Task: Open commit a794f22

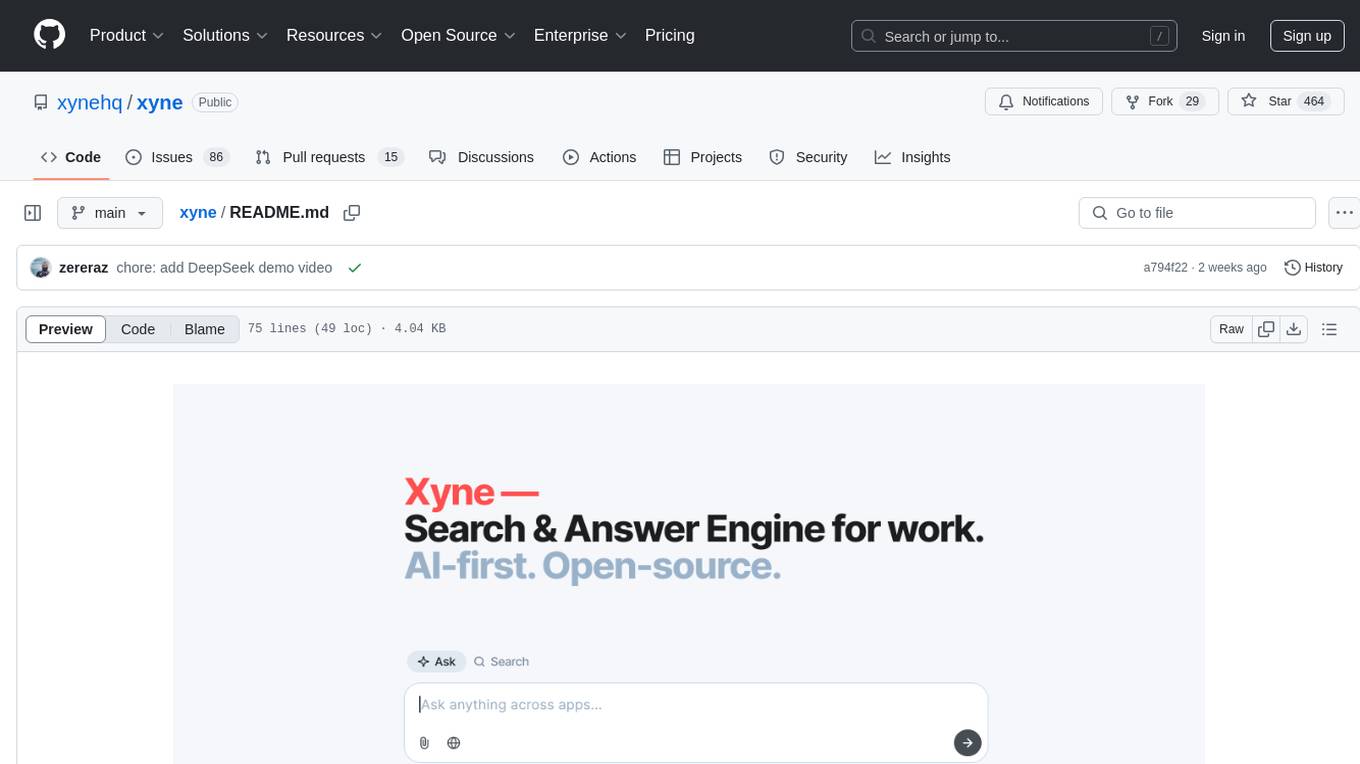Action: click(1166, 268)
